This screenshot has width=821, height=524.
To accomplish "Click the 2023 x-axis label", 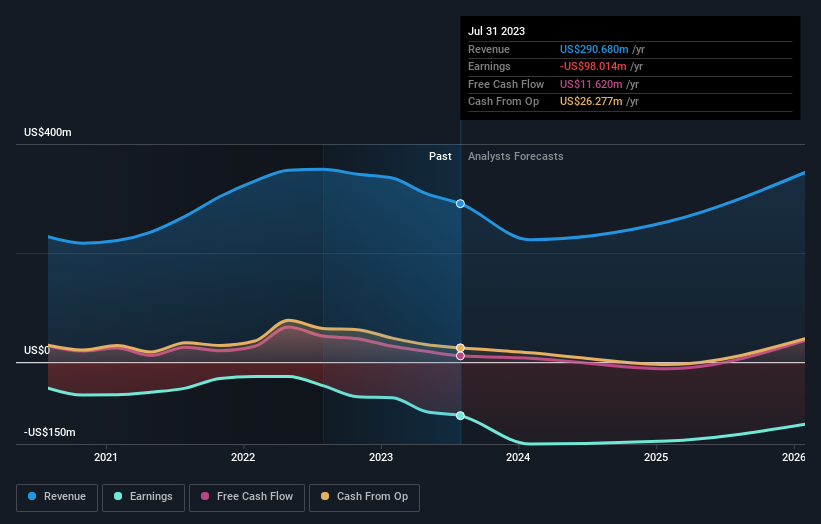I will pos(381,457).
